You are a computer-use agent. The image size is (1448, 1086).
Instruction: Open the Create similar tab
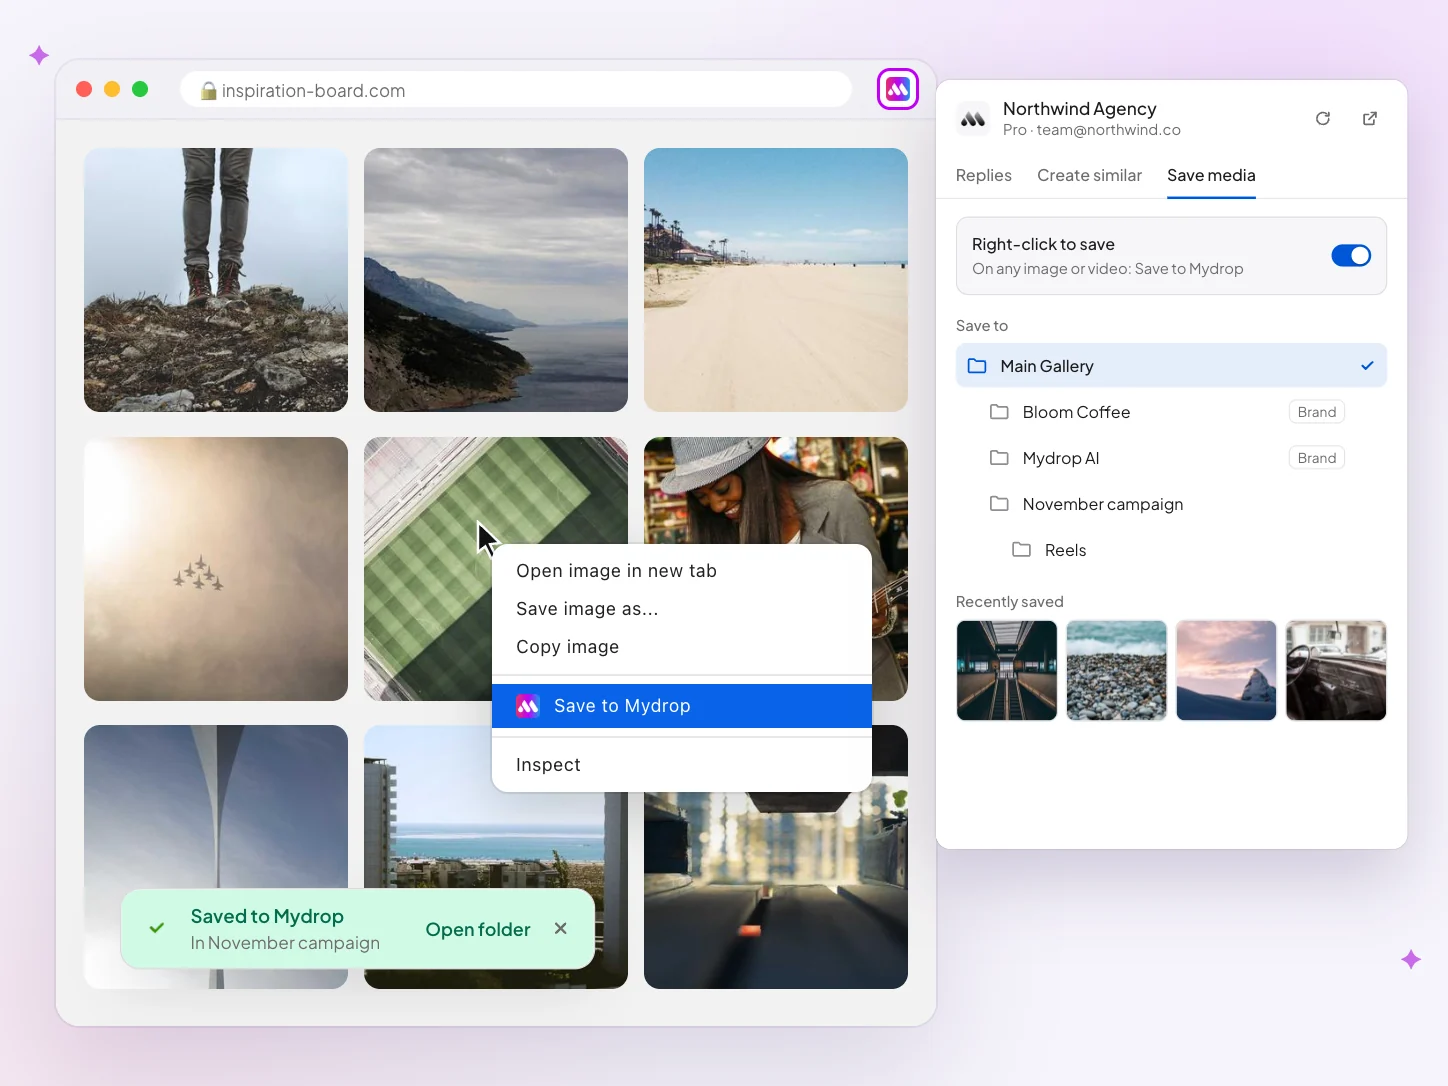point(1089,175)
